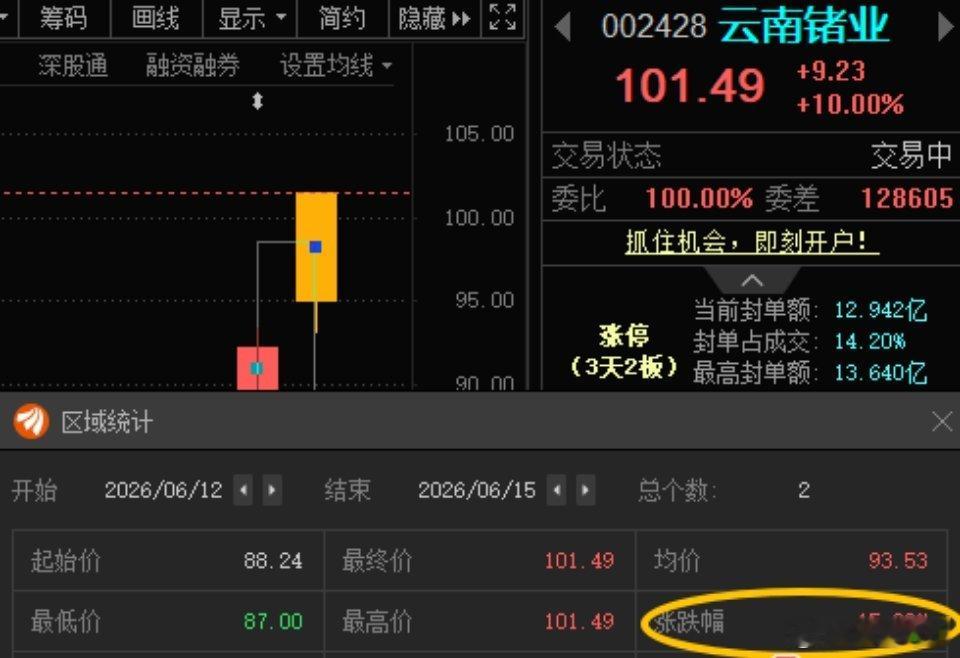Click the 封单占成交 value 14.20%
The height and width of the screenshot is (658, 960).
(870, 341)
